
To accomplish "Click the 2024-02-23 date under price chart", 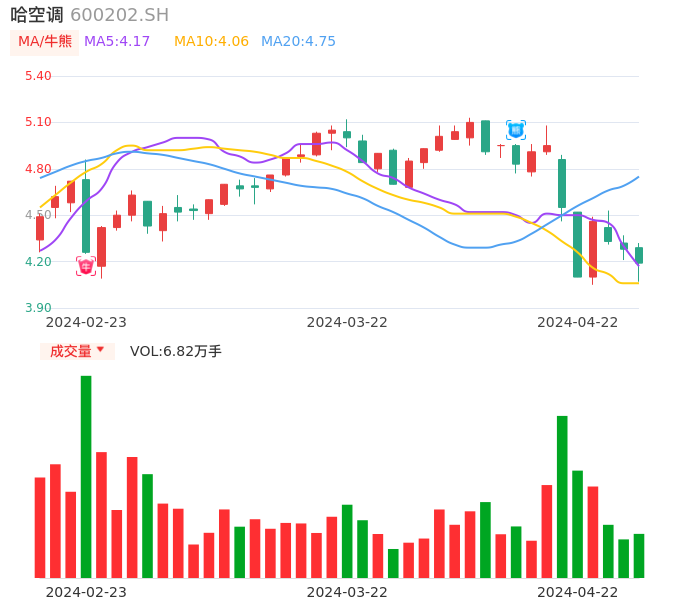I will (x=86, y=322).
